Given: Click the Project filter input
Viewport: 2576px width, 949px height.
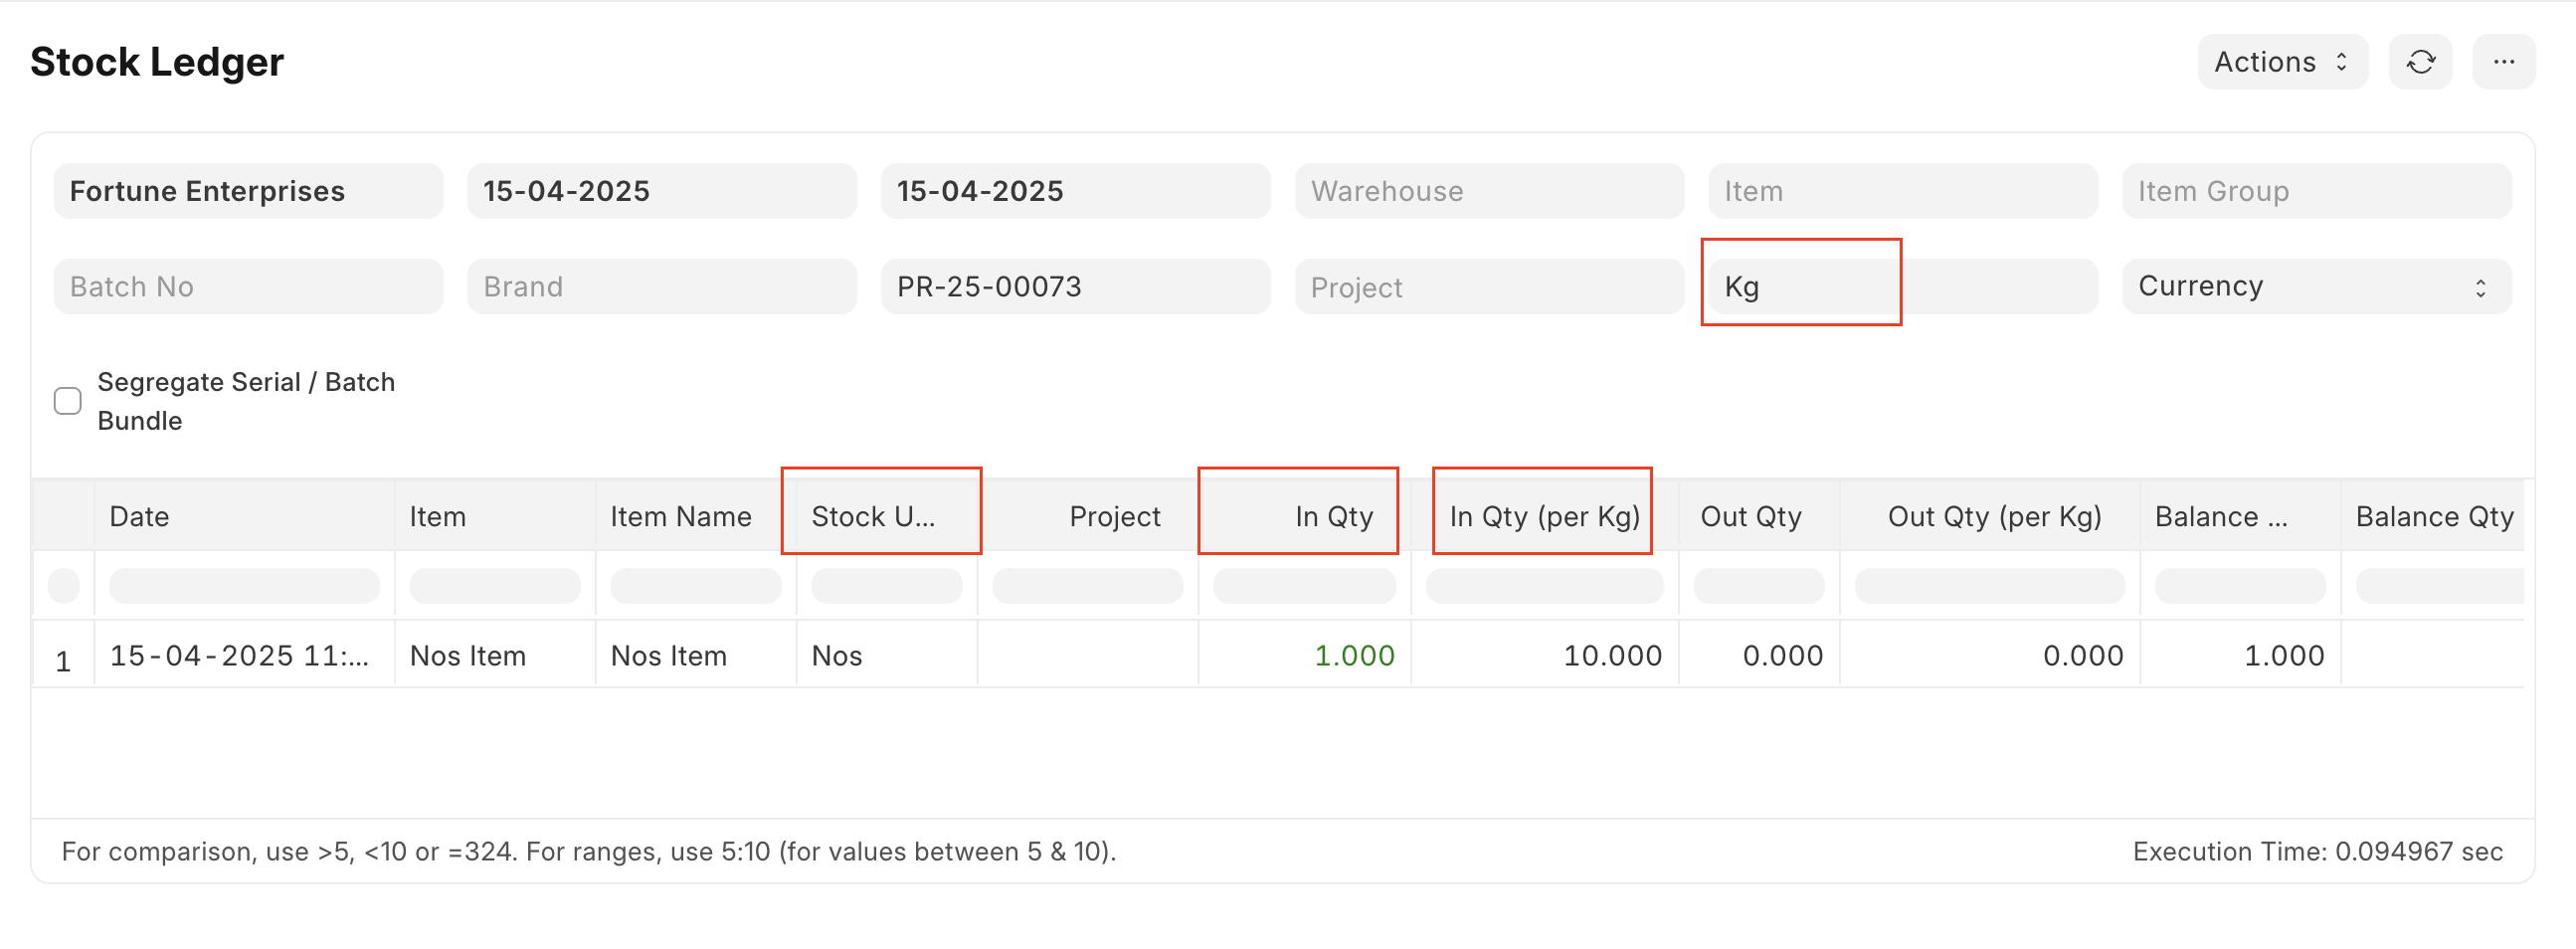Looking at the screenshot, I should tap(1488, 287).
